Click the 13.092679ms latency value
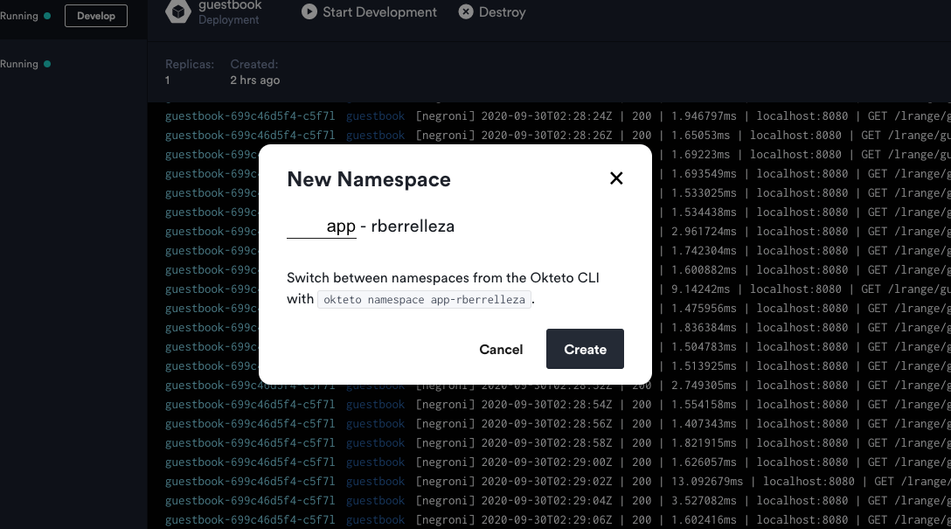 click(707, 482)
